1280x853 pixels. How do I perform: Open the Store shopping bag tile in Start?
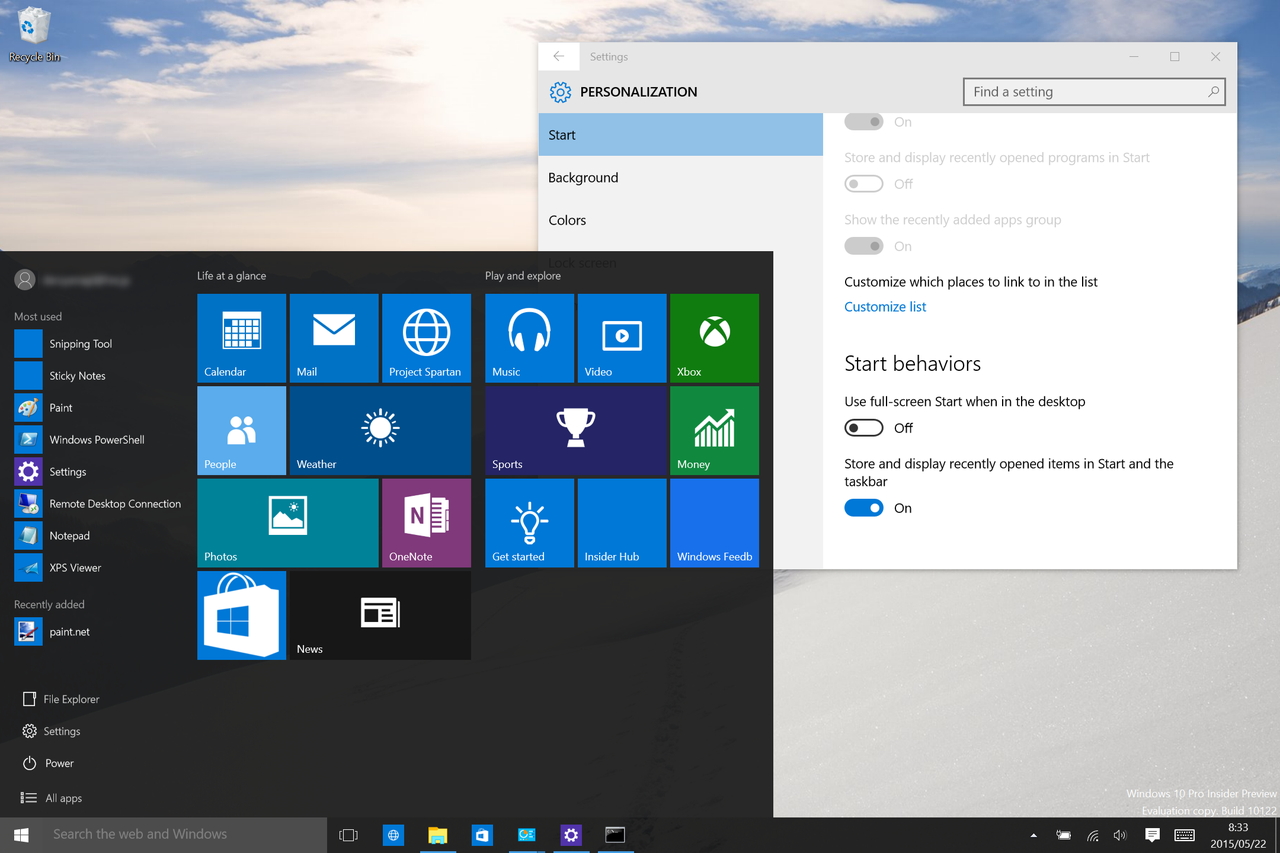(x=241, y=615)
